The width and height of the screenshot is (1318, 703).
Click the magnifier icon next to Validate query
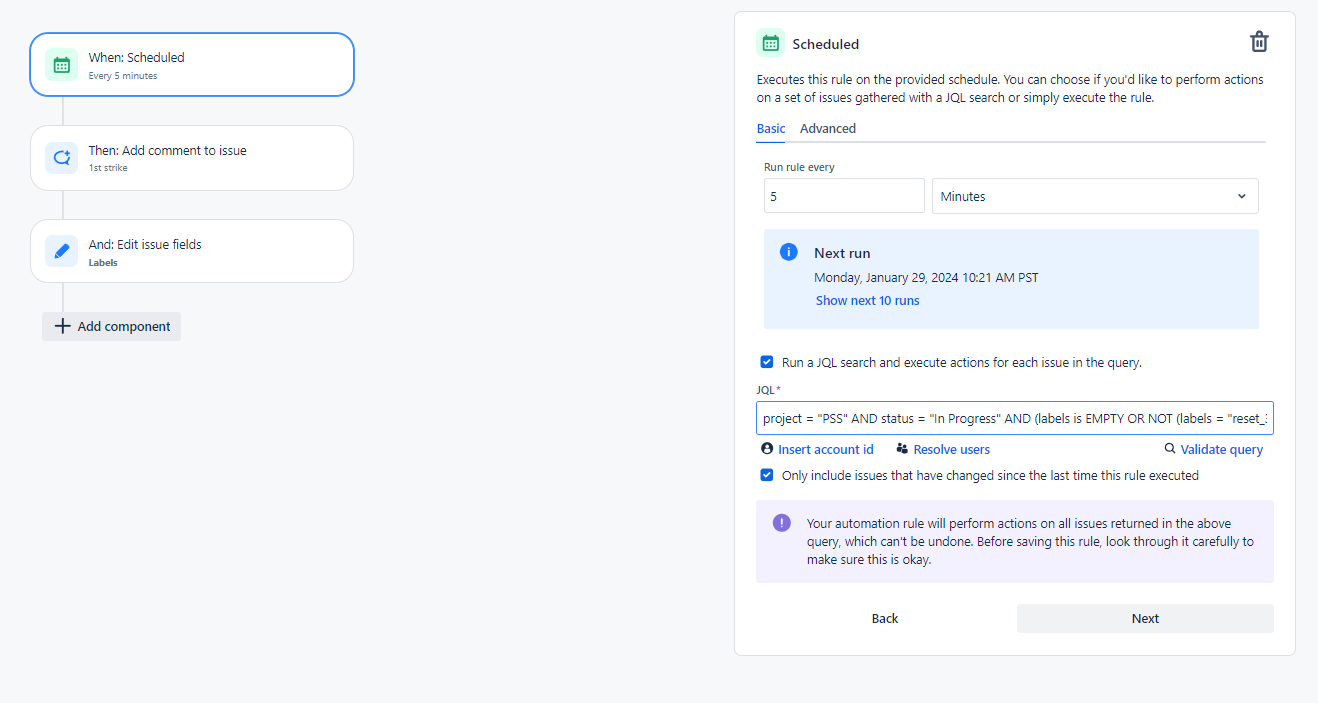coord(1170,449)
